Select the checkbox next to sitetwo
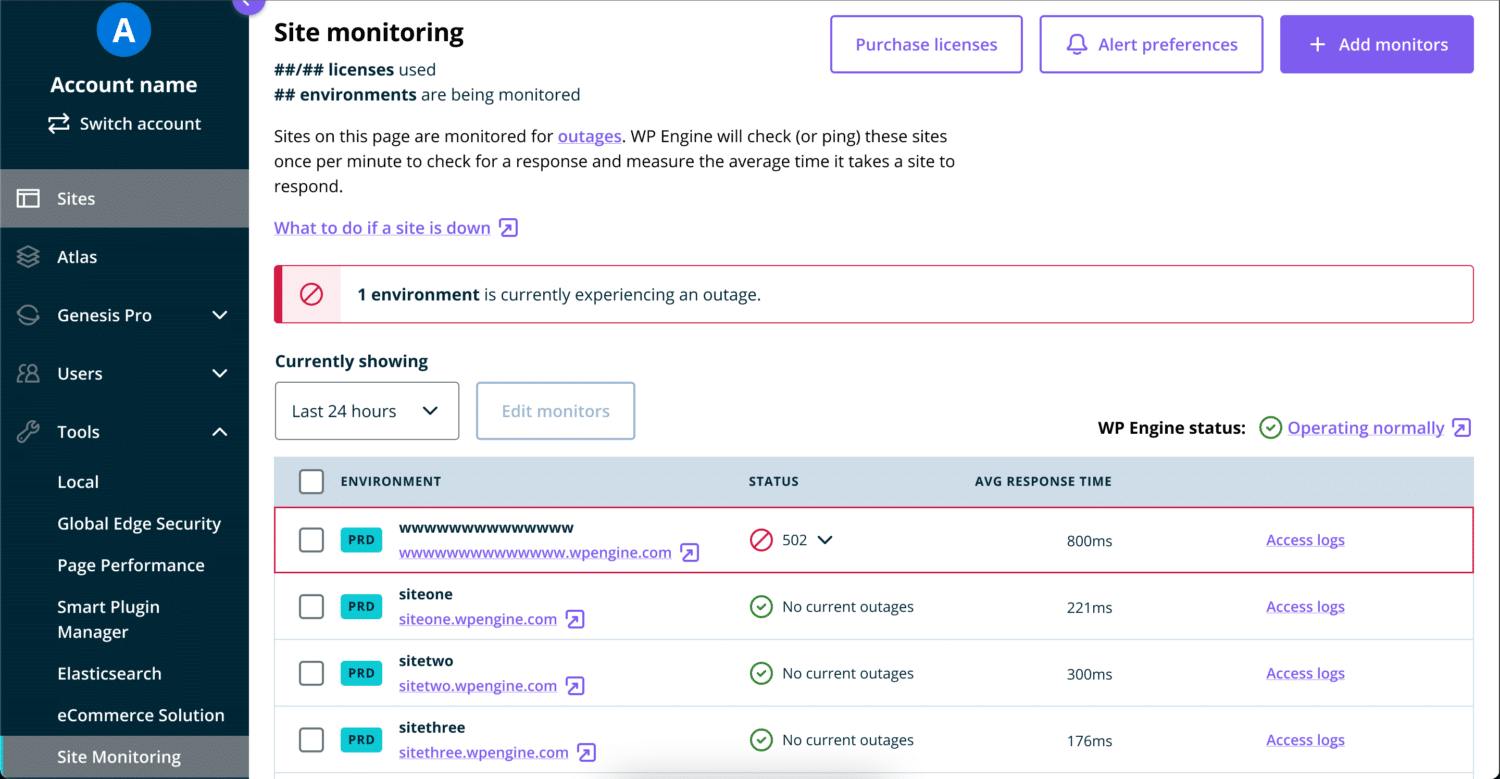This screenshot has width=1500, height=779. [x=311, y=672]
